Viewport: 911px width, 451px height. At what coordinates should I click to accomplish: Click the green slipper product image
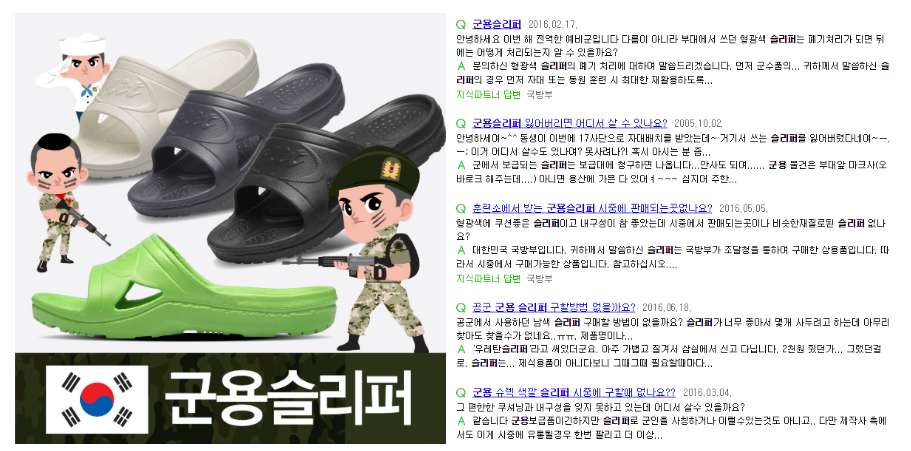pos(184,288)
